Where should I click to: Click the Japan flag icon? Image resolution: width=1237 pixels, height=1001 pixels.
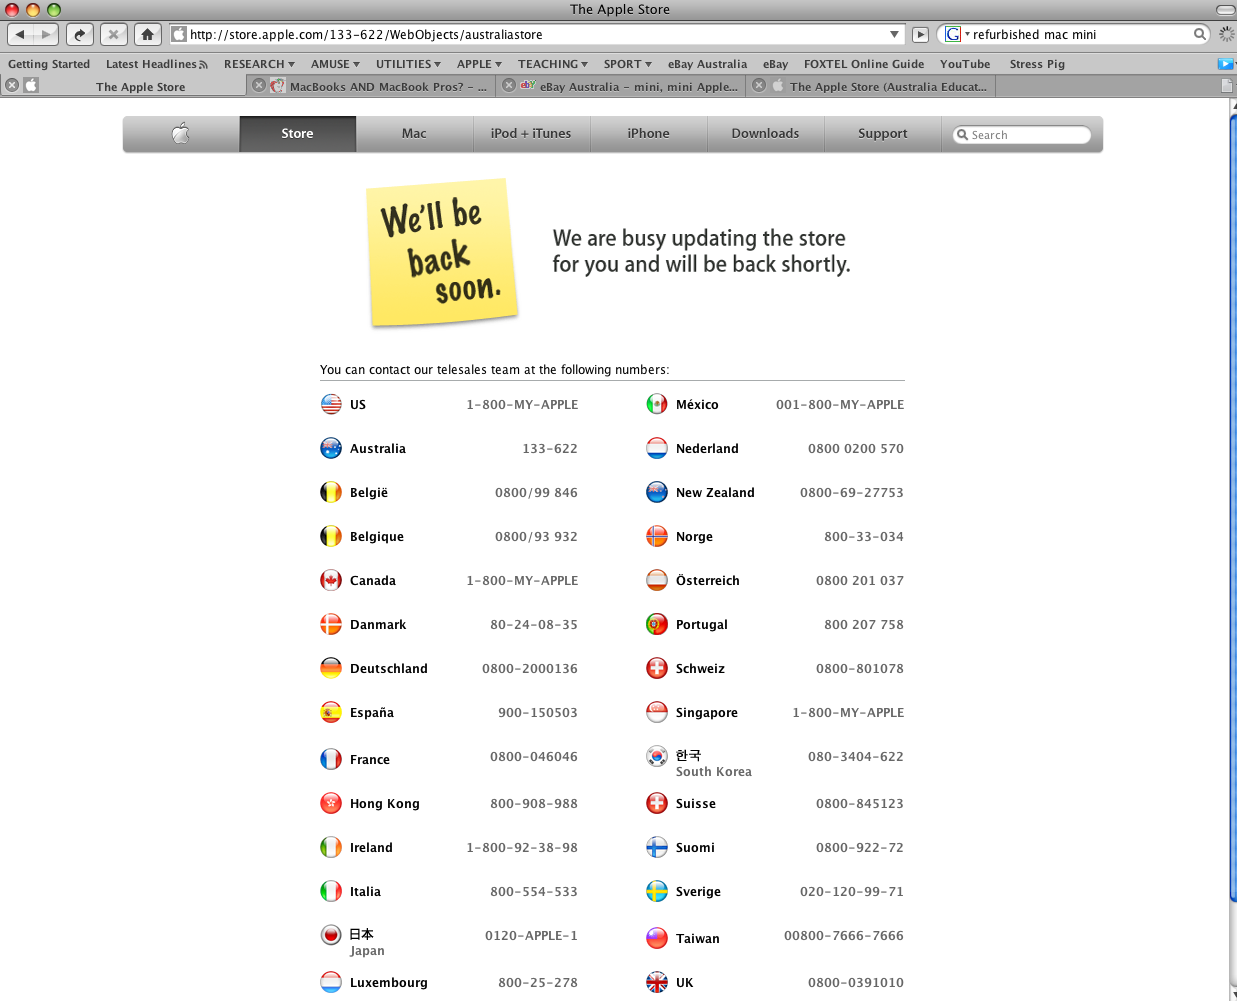[x=331, y=935]
